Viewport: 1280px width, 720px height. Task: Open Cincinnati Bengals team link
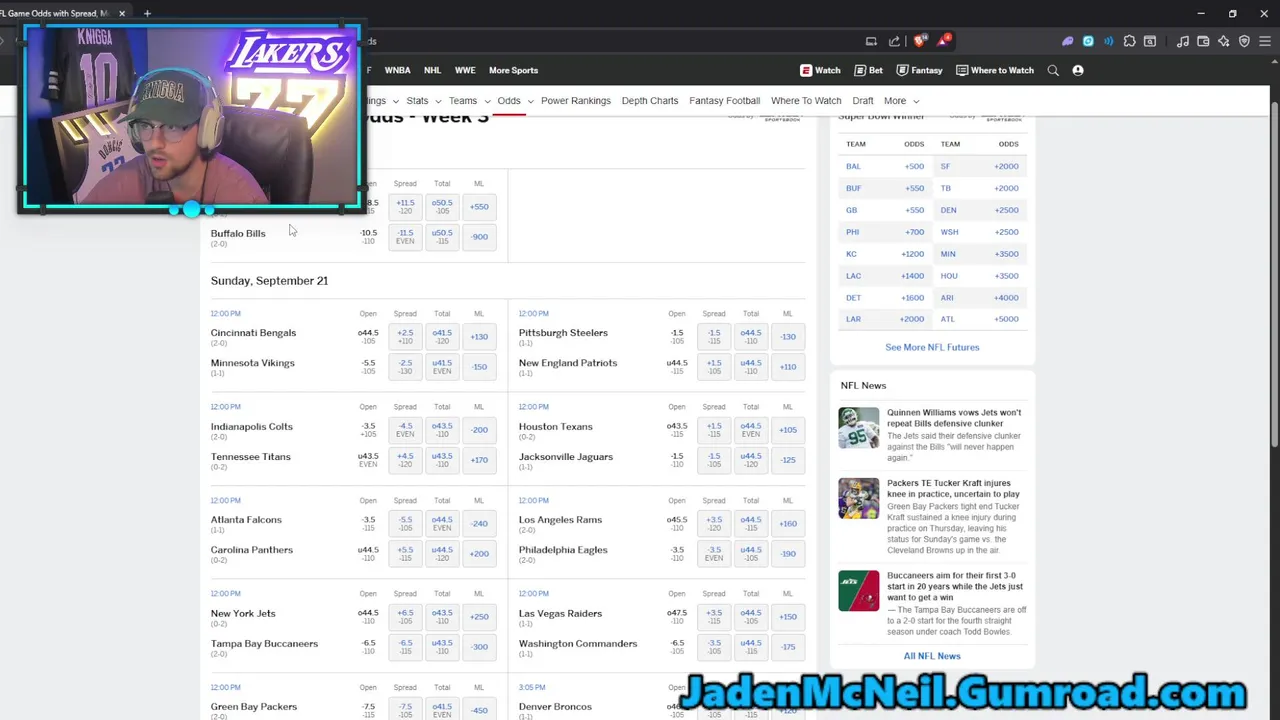[253, 333]
